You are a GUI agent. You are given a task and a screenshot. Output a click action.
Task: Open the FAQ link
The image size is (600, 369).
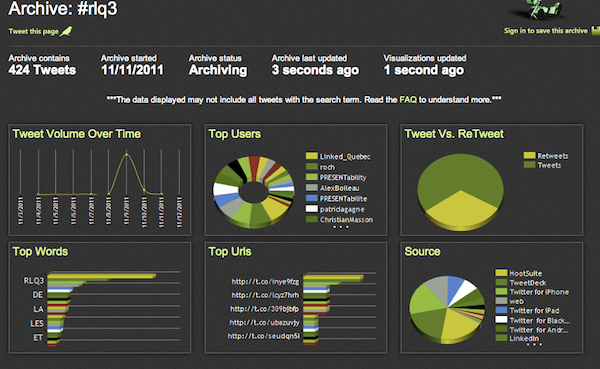pyautogui.click(x=408, y=100)
